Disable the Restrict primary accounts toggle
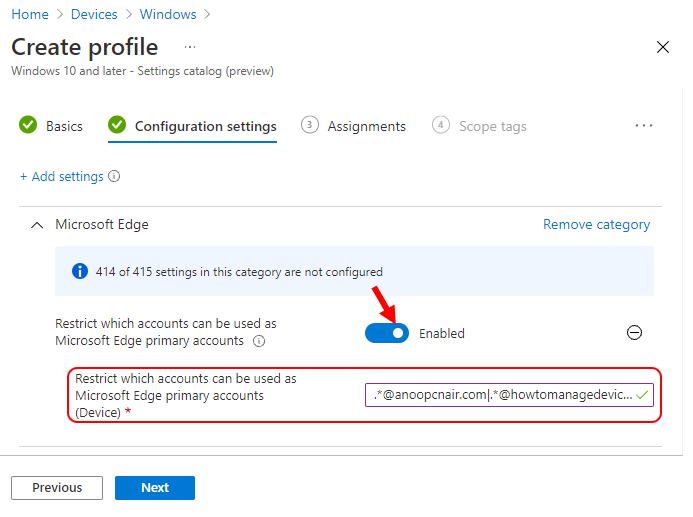Viewport: 693px width, 517px height. point(387,333)
